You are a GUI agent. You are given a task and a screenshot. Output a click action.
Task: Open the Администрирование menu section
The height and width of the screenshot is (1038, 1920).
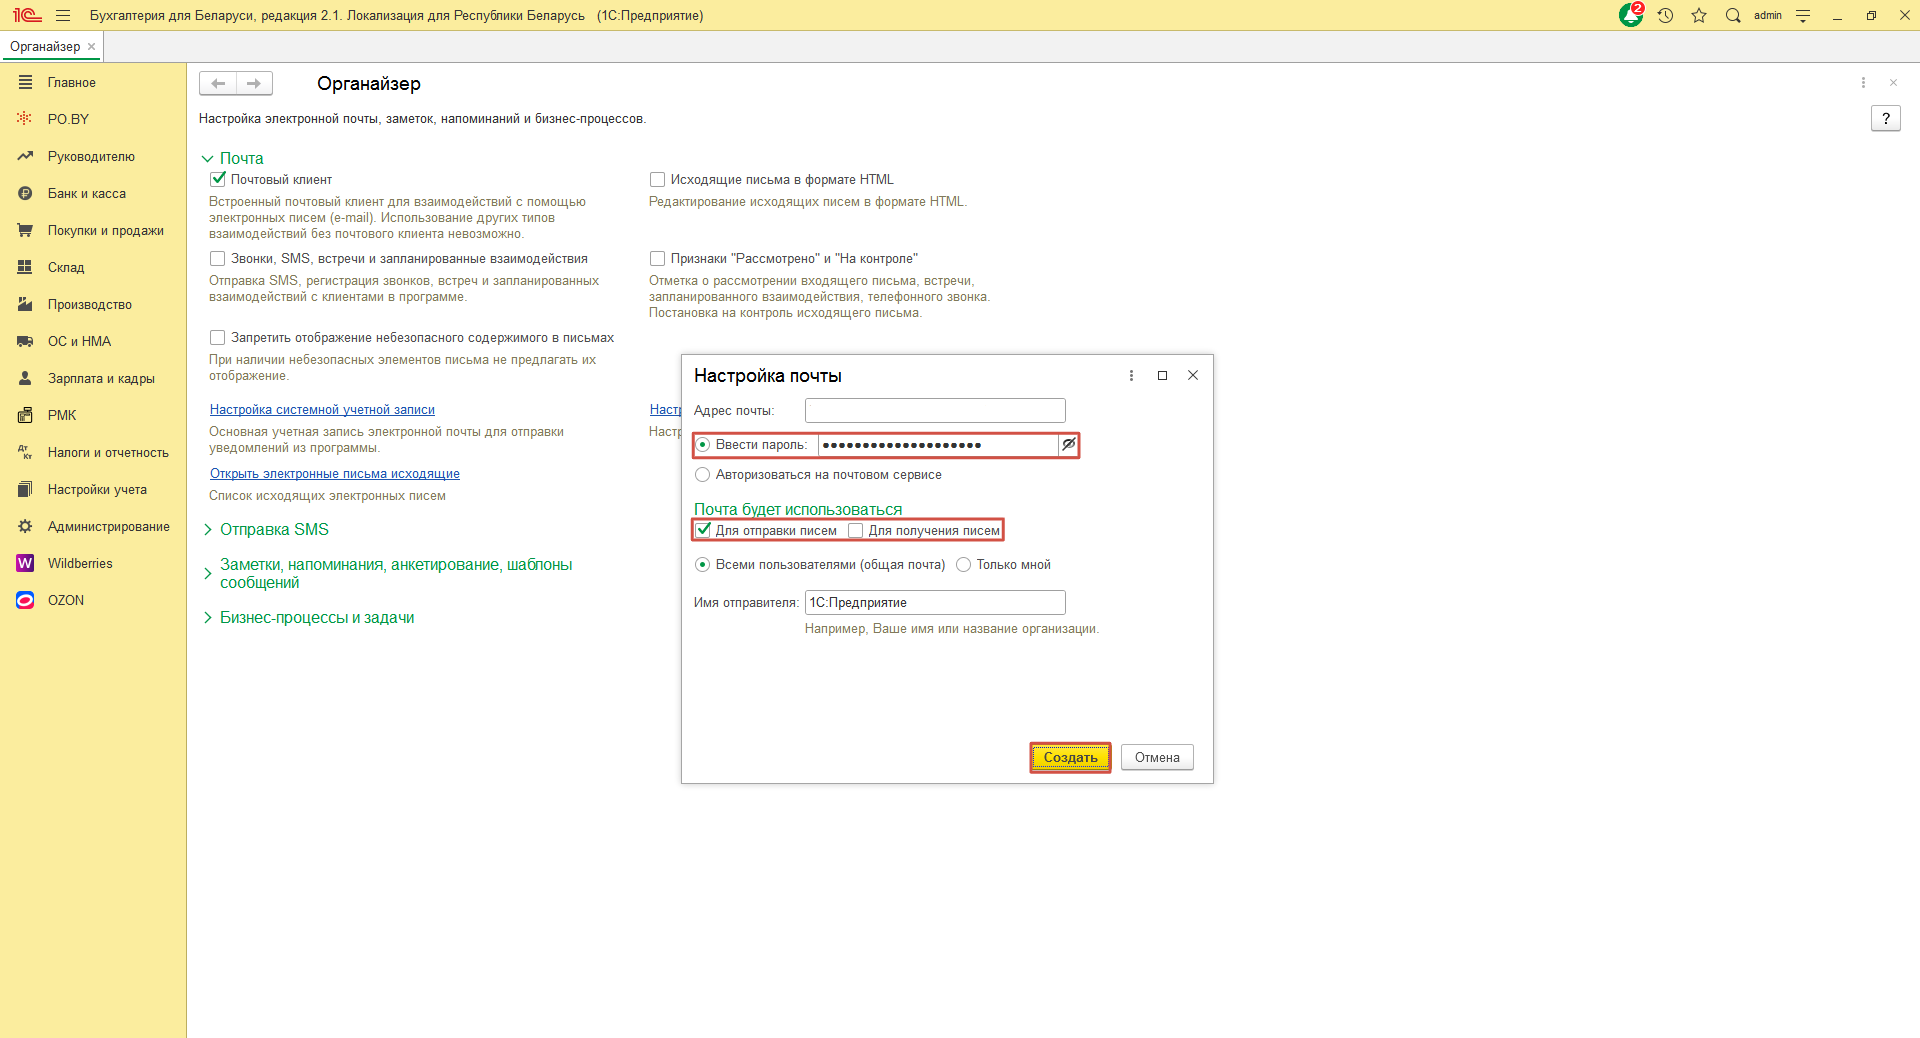coord(108,527)
